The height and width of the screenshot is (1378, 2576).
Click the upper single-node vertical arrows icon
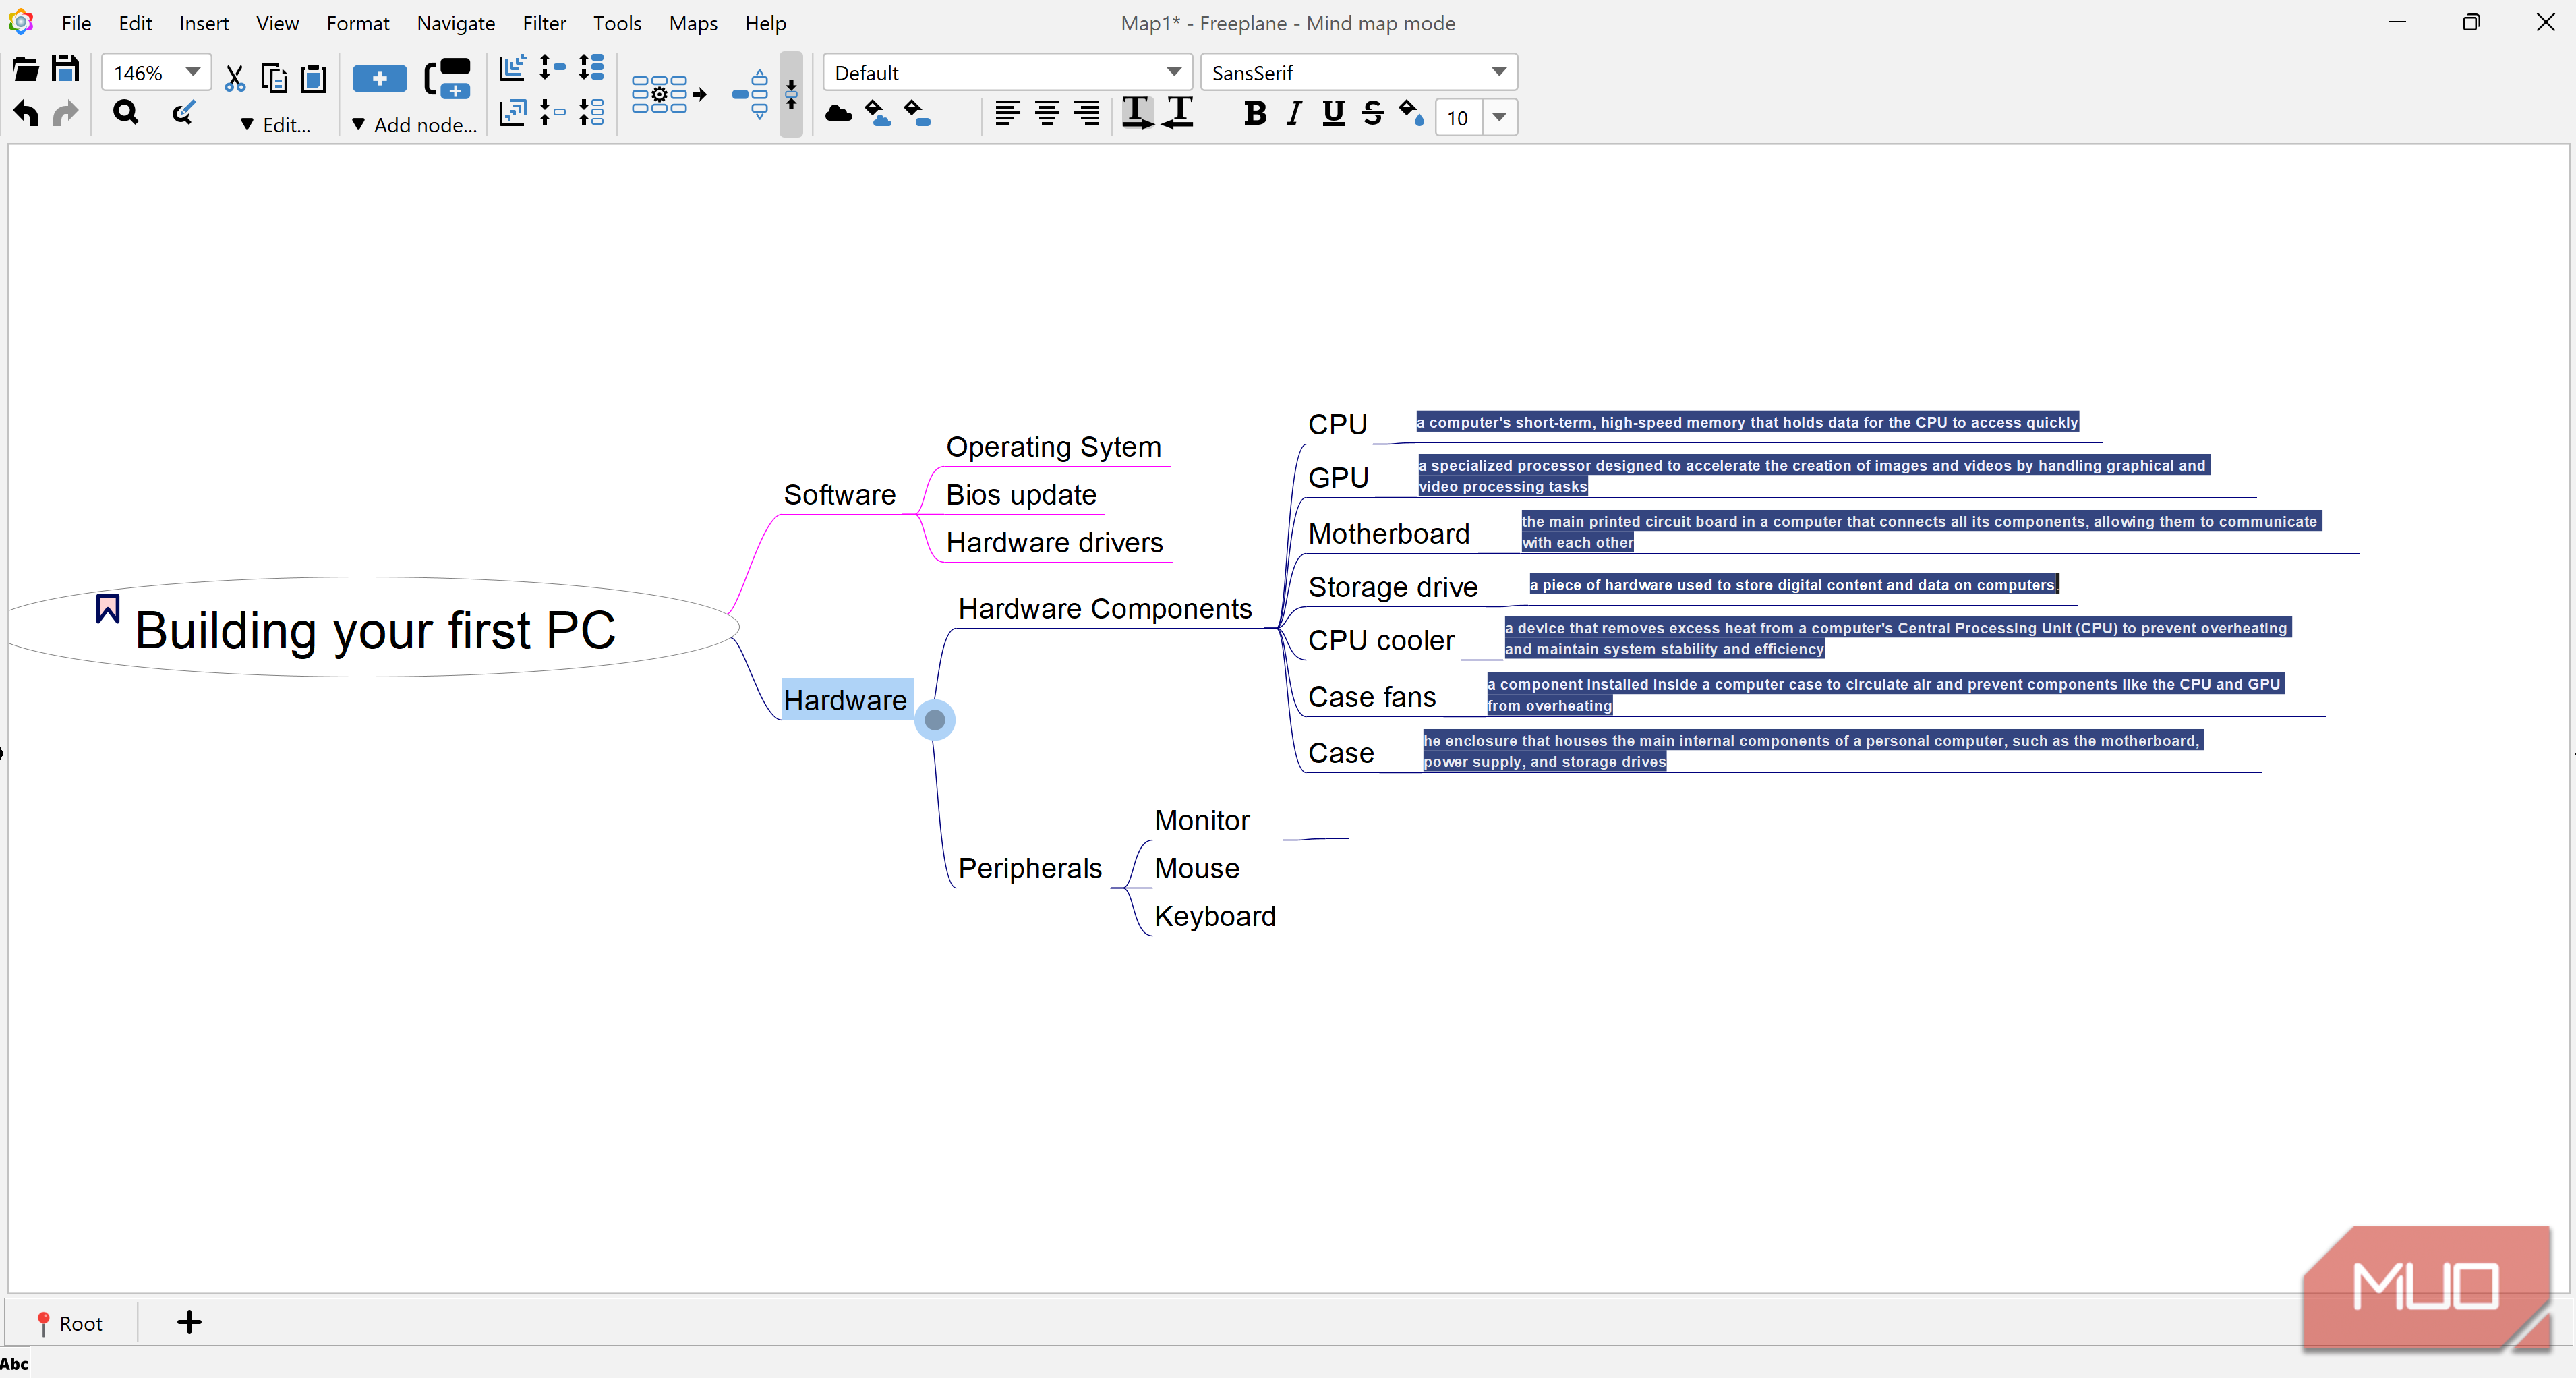552,68
